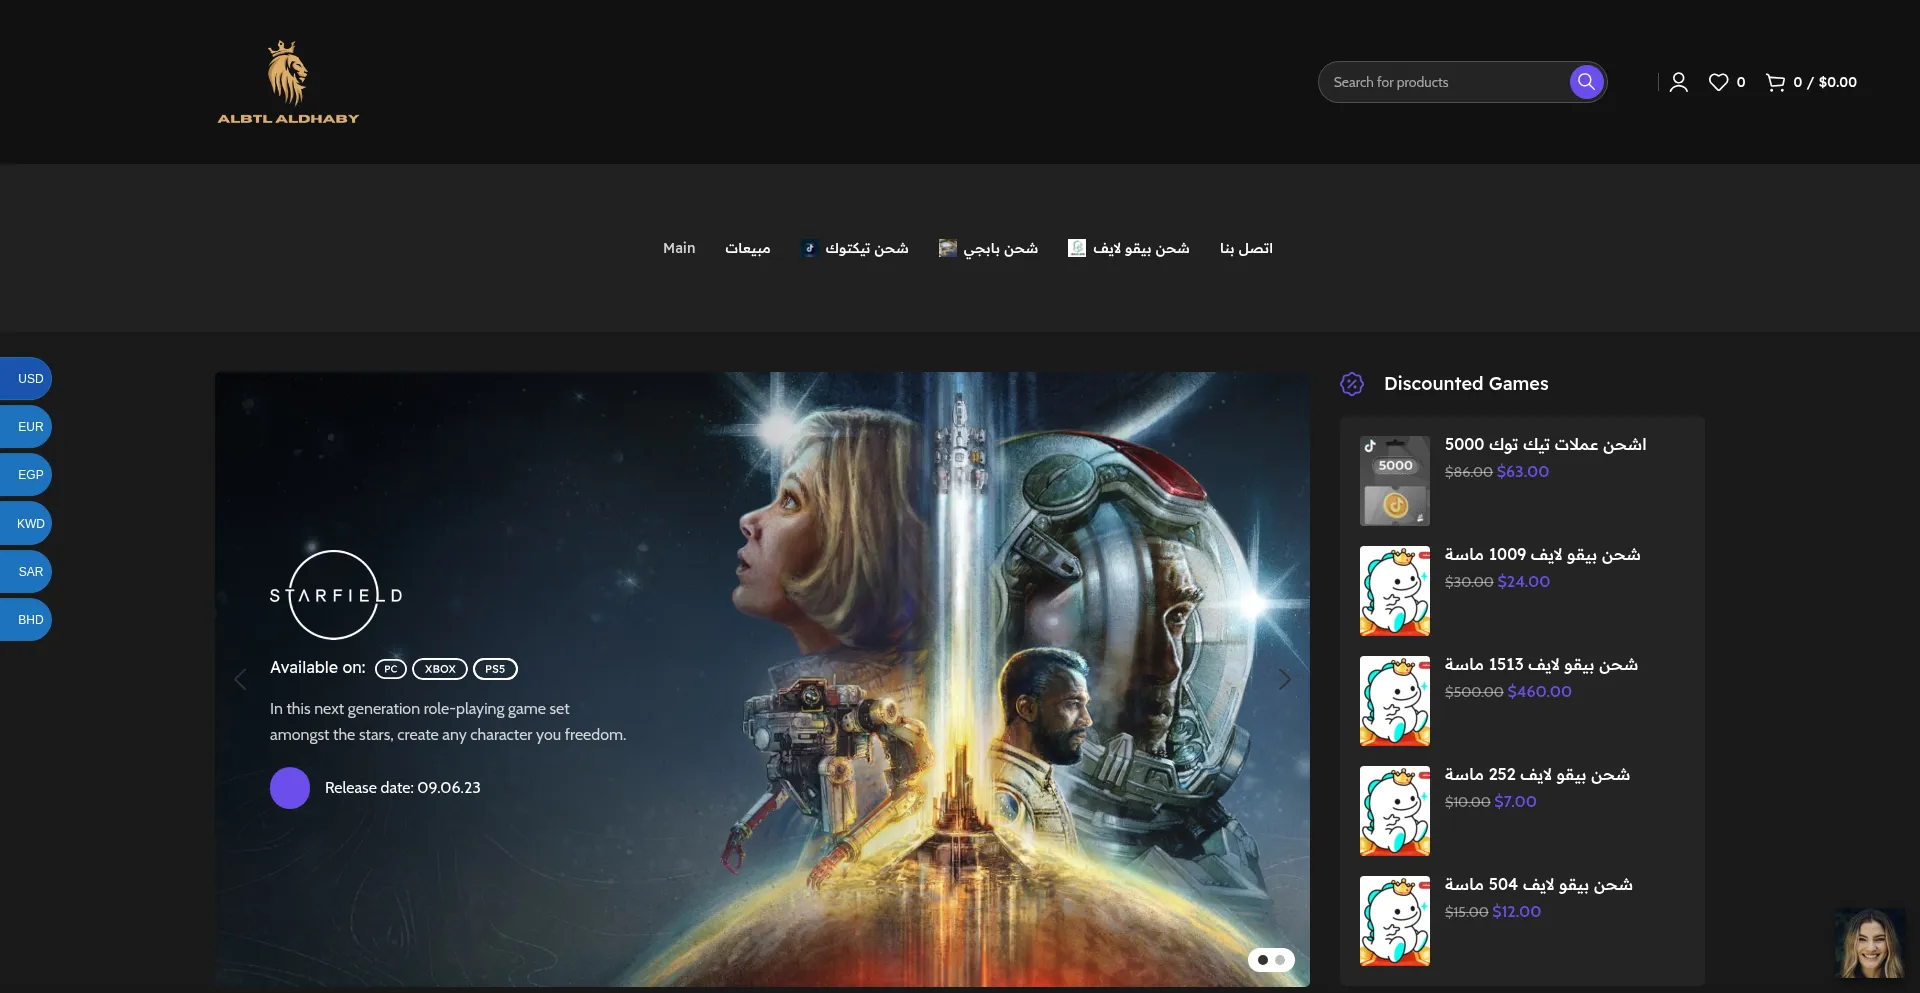Screen dimensions: 1920x993
Task: Click the Discounted Games percent badge icon
Action: coord(1352,384)
